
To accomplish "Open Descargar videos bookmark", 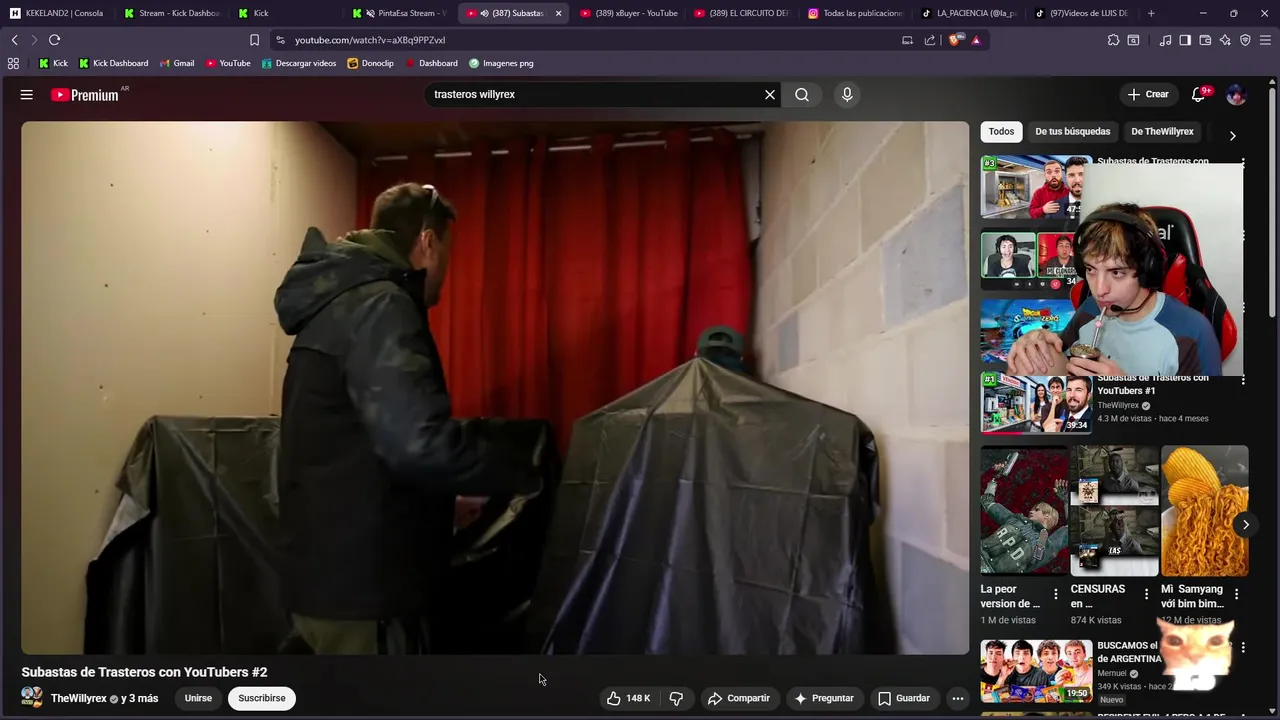I will (299, 63).
